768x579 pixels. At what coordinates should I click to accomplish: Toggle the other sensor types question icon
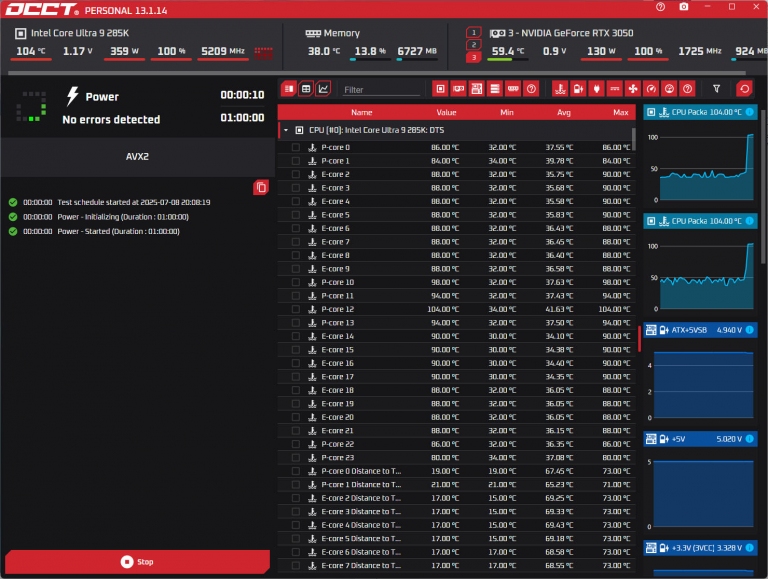687,89
